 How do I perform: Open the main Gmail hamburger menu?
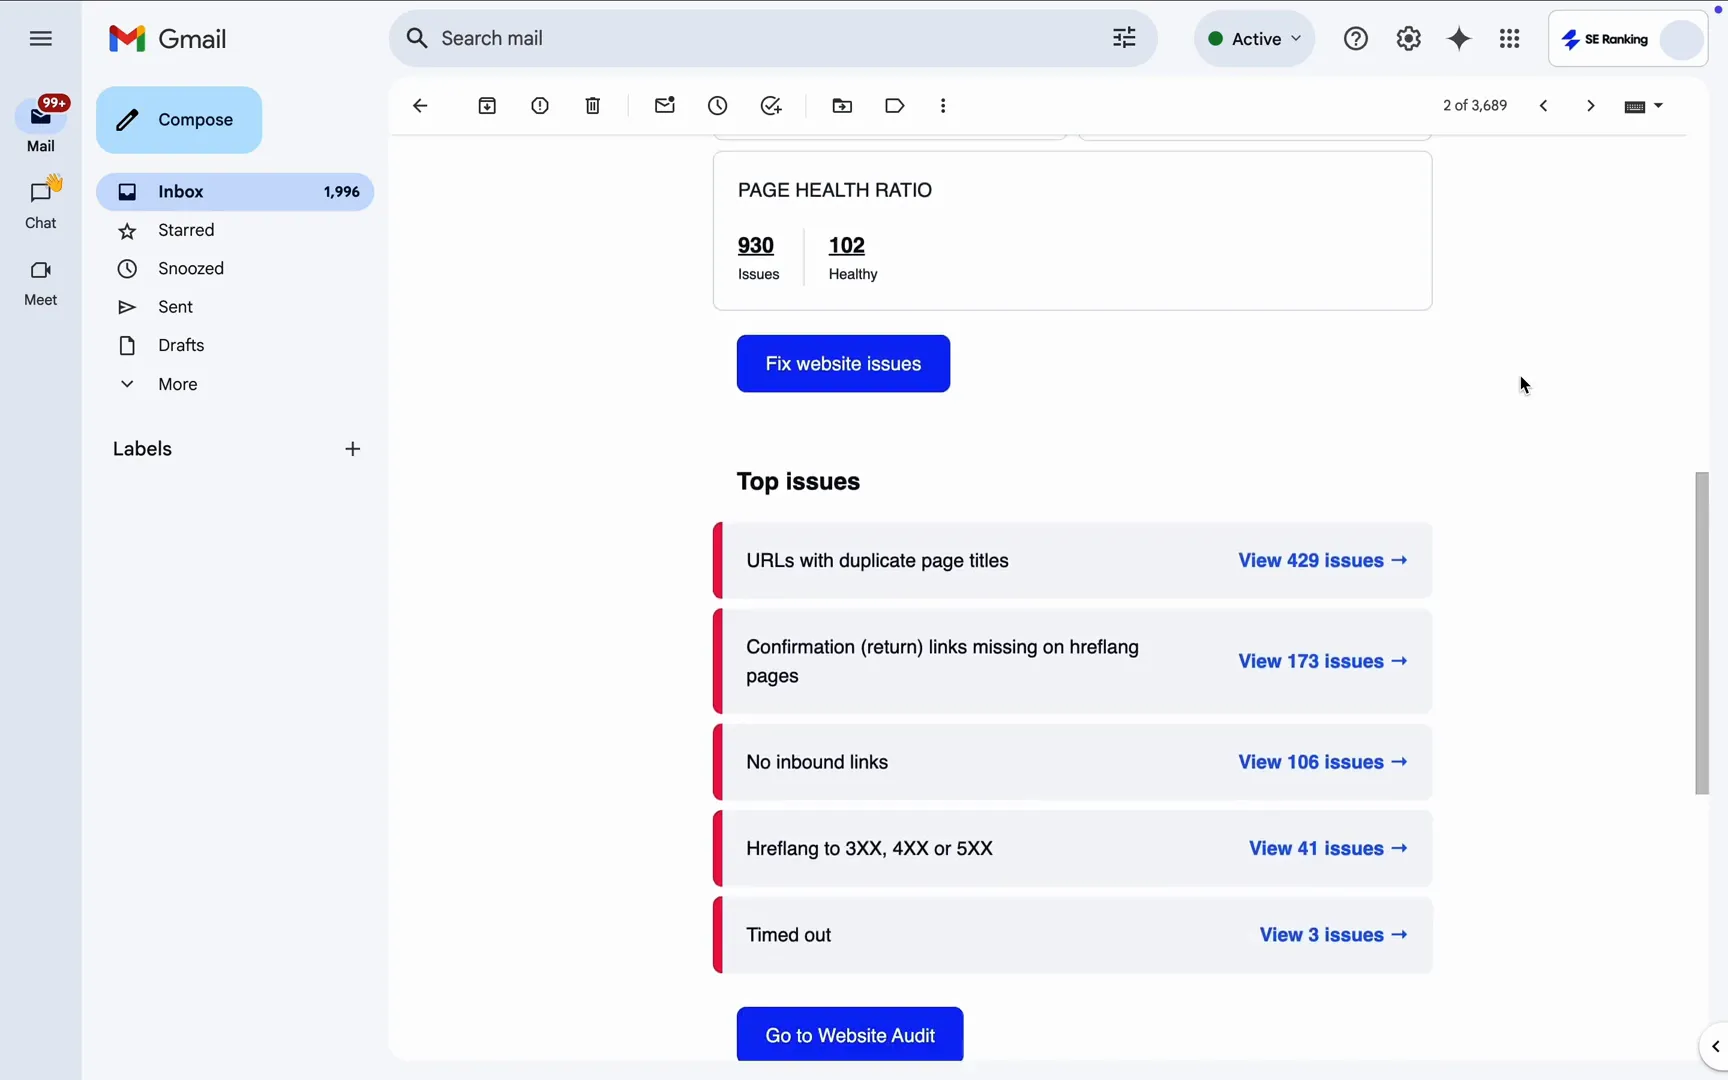[40, 38]
